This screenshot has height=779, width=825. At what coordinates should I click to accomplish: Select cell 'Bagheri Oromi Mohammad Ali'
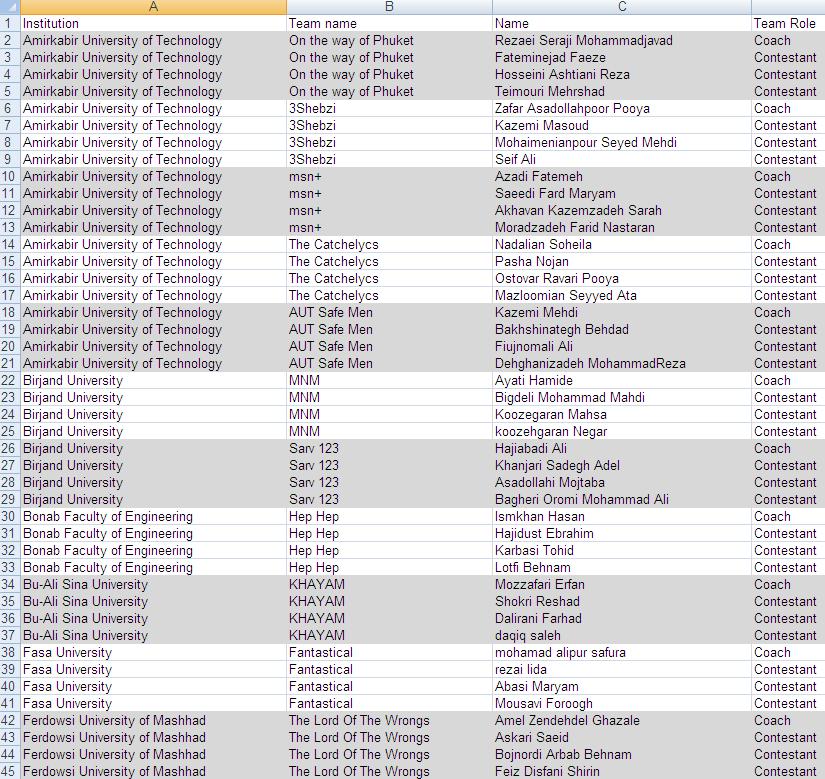(622, 500)
